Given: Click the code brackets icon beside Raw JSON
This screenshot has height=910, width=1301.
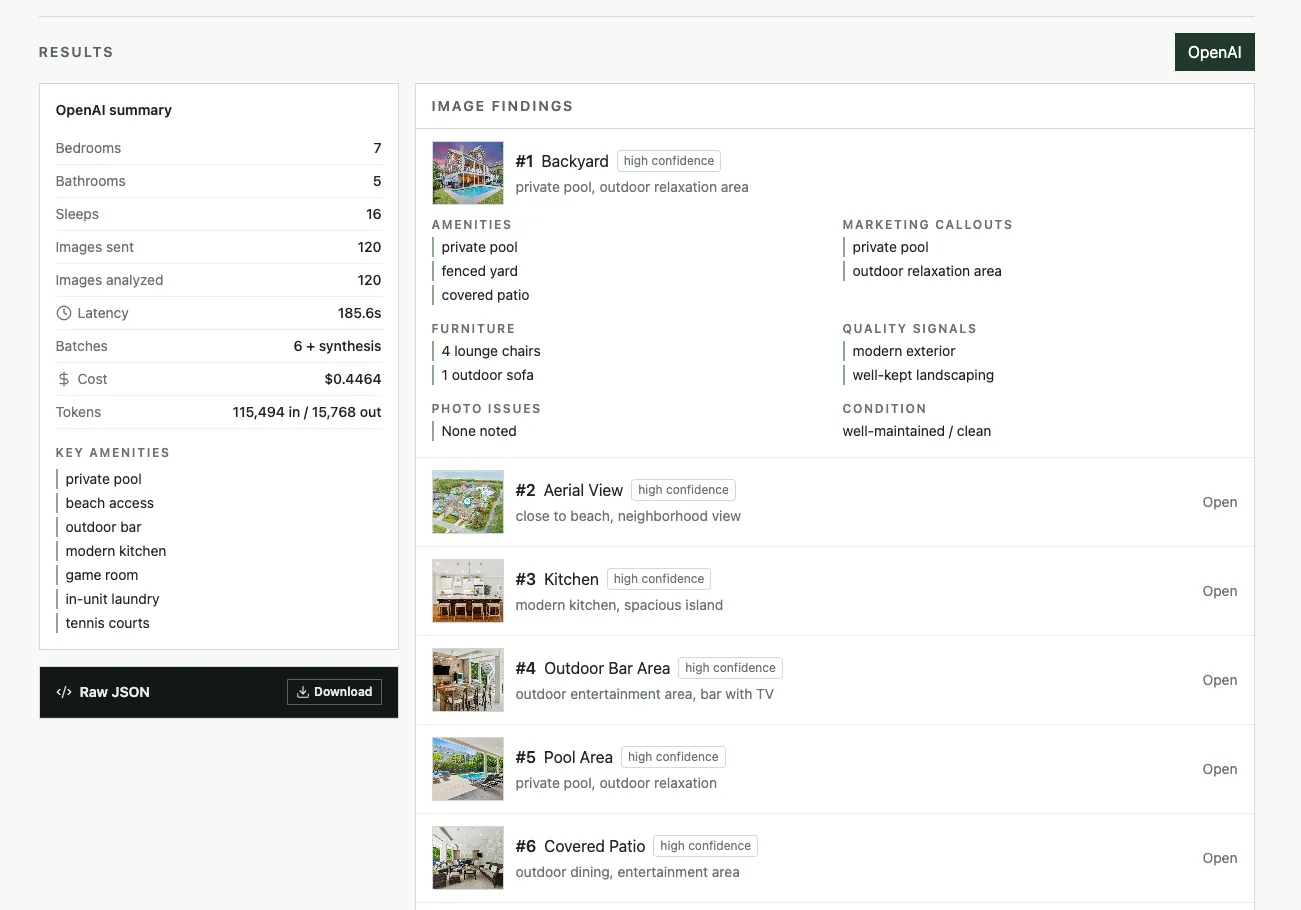Looking at the screenshot, I should coord(64,692).
